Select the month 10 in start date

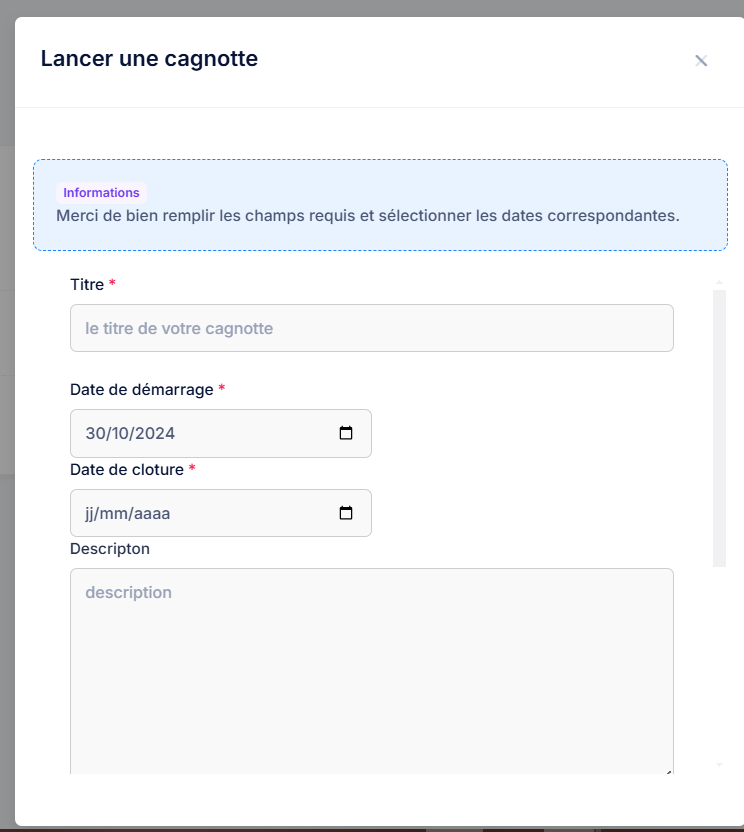tap(119, 434)
